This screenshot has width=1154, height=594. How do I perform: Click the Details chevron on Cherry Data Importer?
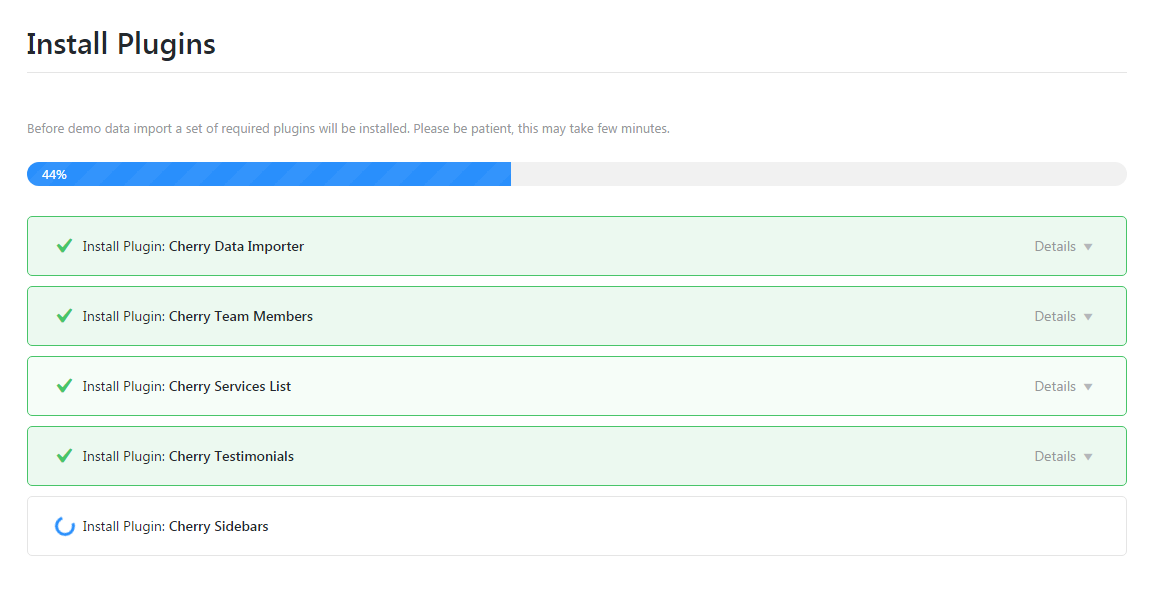point(1087,245)
